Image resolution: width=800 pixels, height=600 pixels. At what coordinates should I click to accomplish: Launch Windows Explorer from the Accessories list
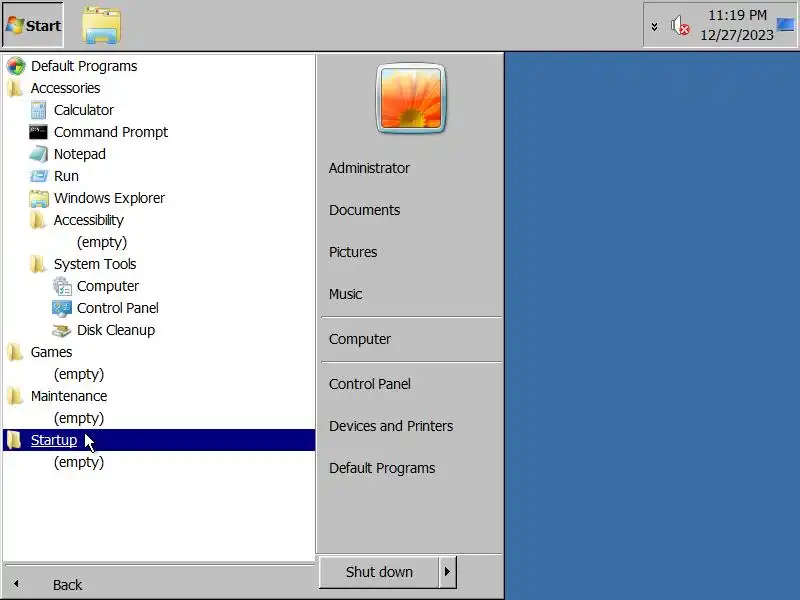[109, 198]
